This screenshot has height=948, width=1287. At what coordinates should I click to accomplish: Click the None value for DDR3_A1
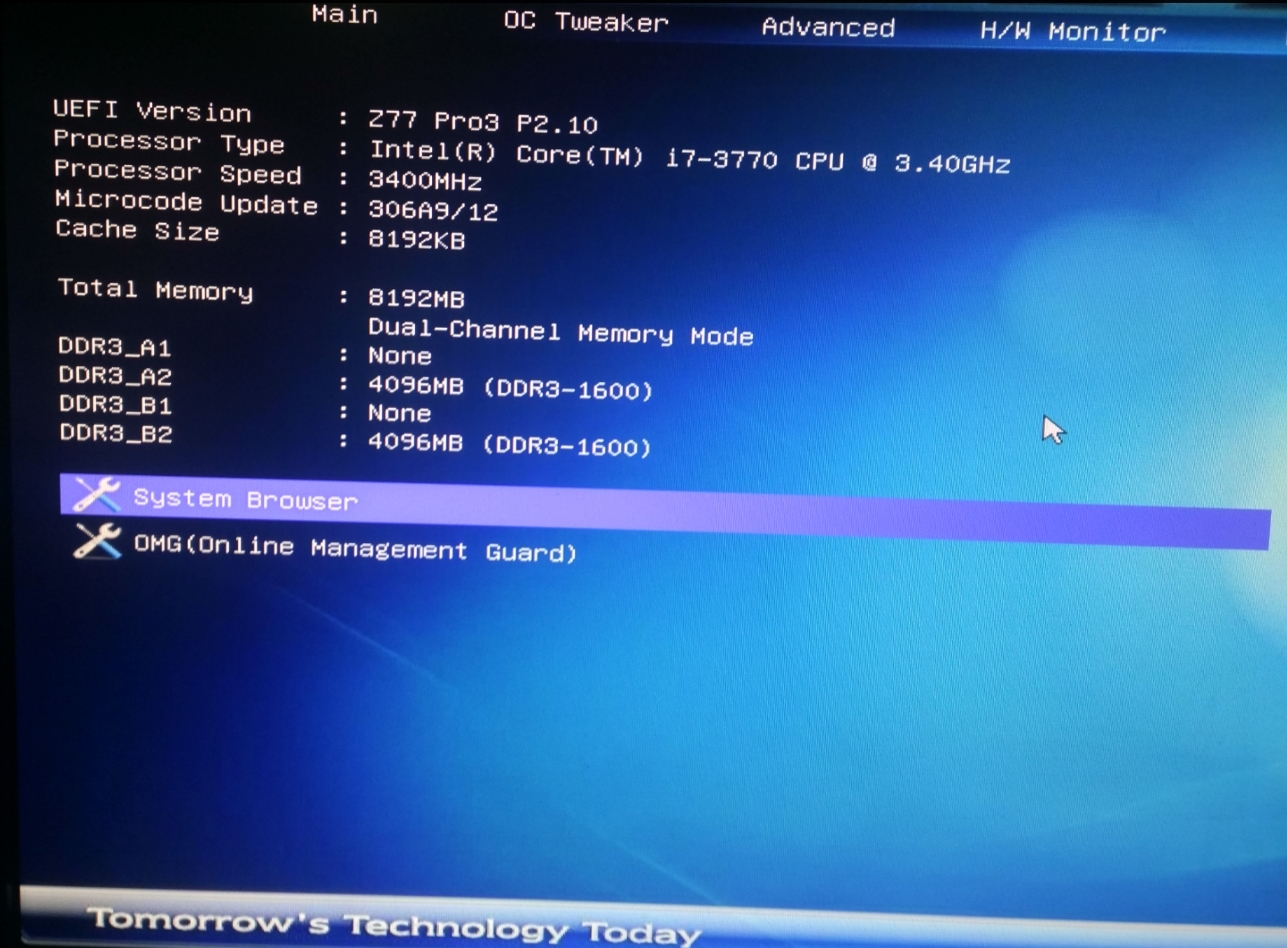pos(400,355)
